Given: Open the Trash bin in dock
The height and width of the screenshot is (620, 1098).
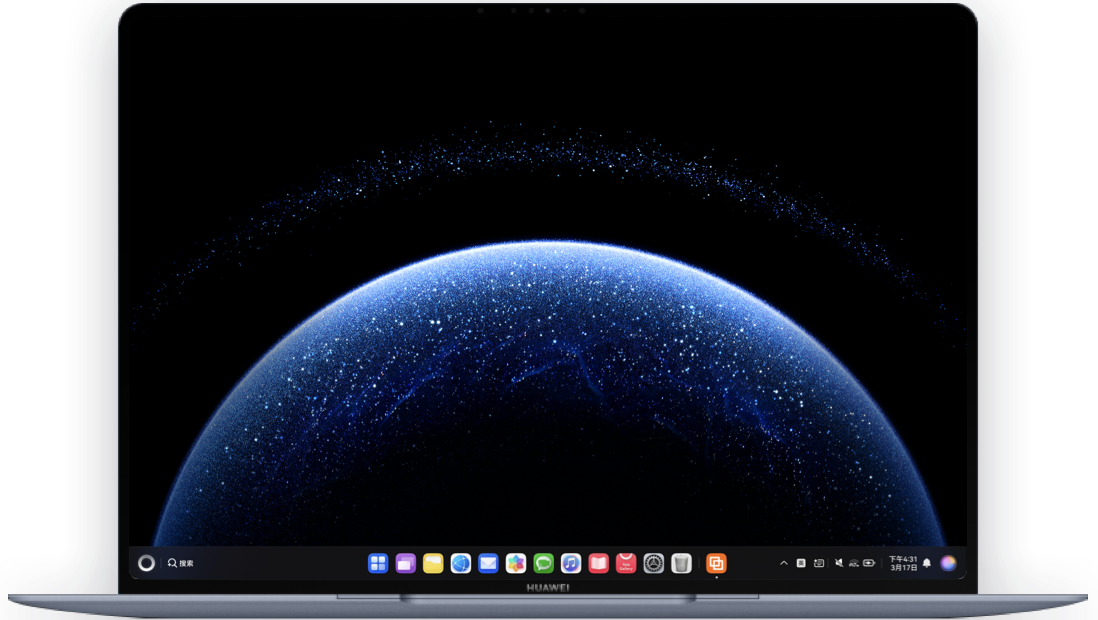Looking at the screenshot, I should click(681, 563).
